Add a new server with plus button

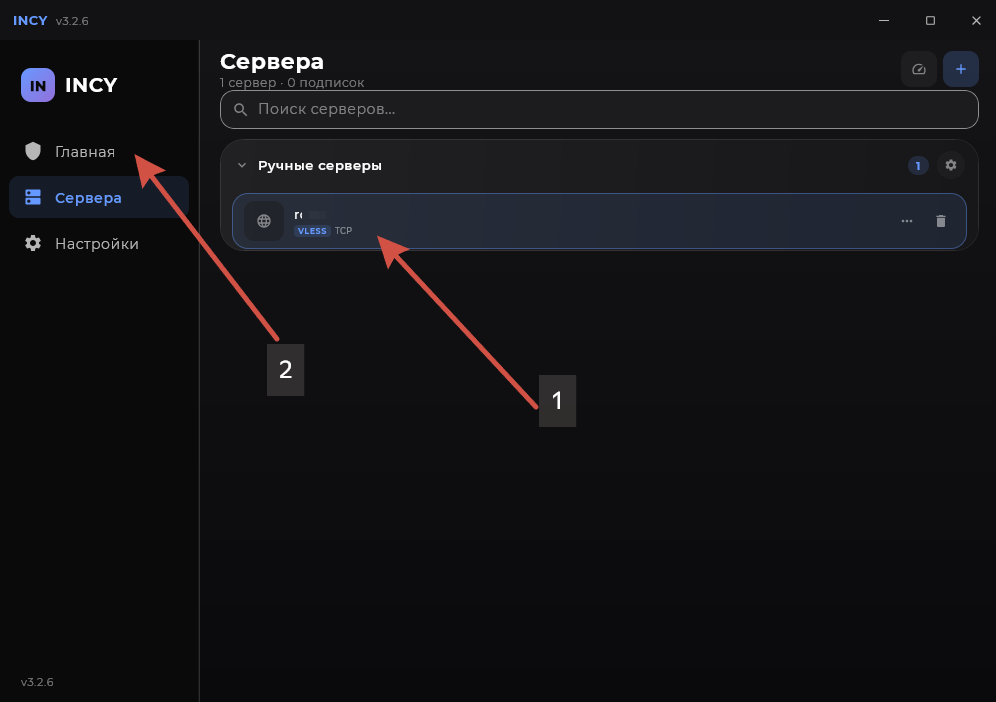pyautogui.click(x=960, y=69)
